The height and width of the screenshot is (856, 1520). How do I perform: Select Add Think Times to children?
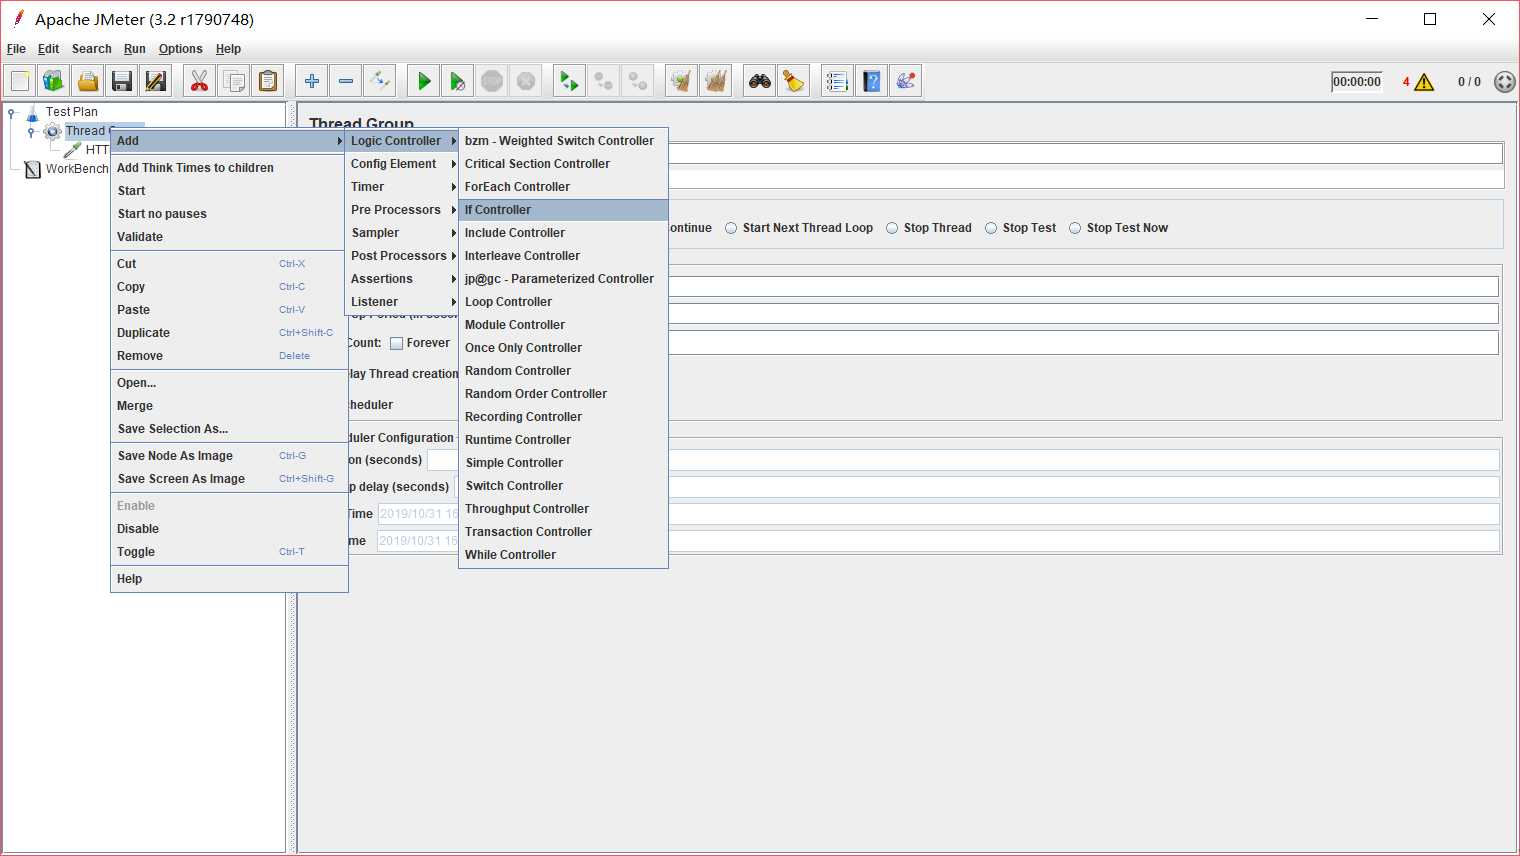tap(229, 168)
